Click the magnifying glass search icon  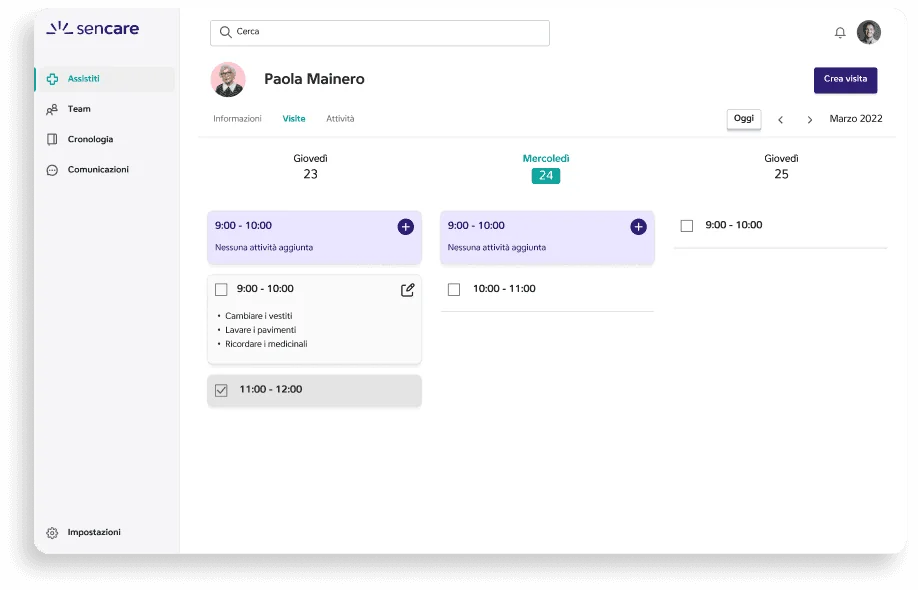[225, 32]
